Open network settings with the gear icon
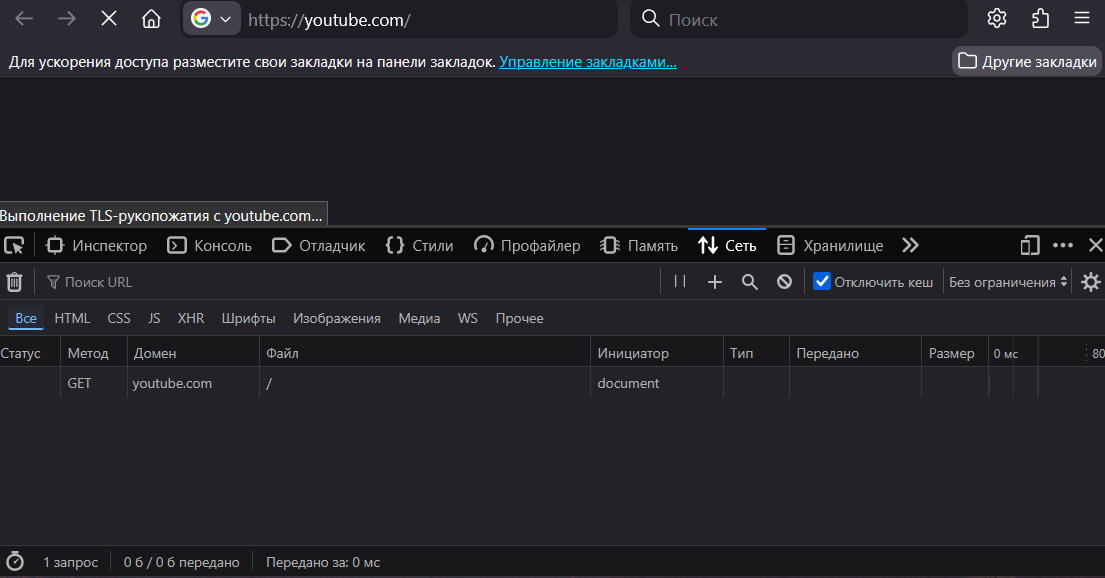1105x578 pixels. pyautogui.click(x=1091, y=282)
